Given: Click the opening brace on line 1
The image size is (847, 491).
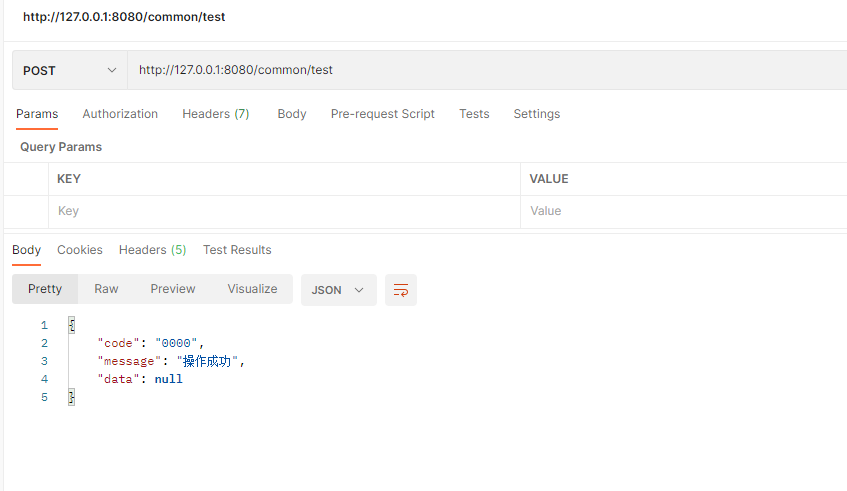Looking at the screenshot, I should tap(71, 325).
